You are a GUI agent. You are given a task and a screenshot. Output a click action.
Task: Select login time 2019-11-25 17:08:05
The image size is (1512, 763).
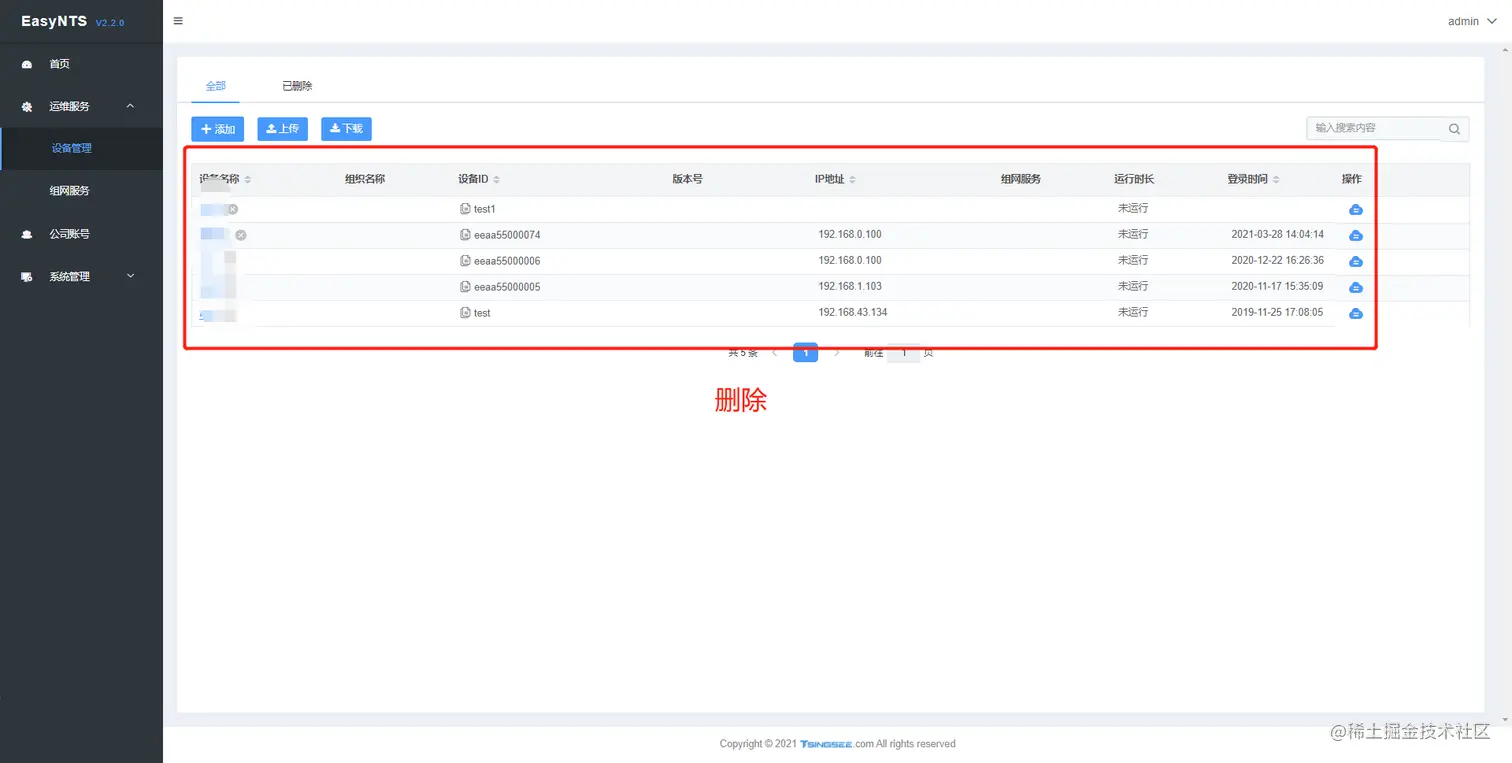click(x=1278, y=312)
